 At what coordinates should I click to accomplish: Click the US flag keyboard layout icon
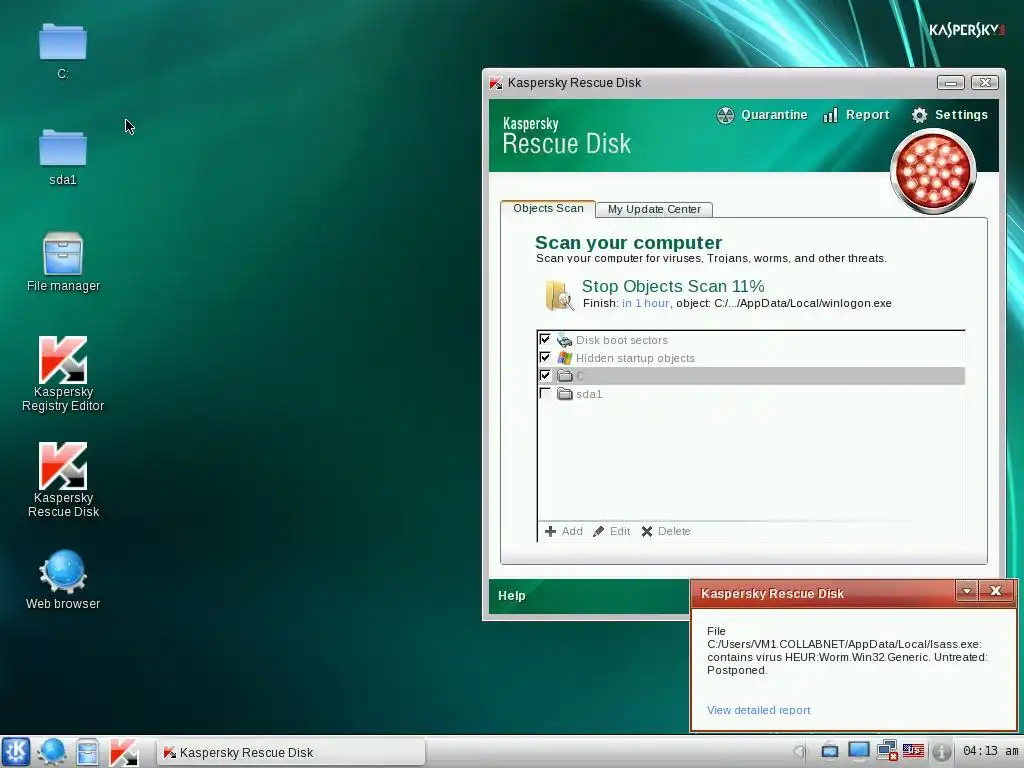click(913, 751)
